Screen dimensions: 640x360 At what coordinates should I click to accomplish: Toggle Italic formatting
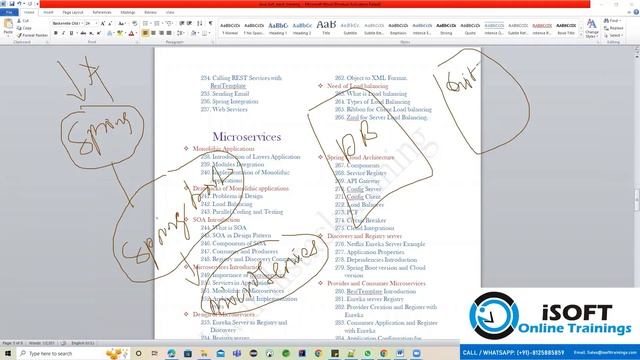64,33
